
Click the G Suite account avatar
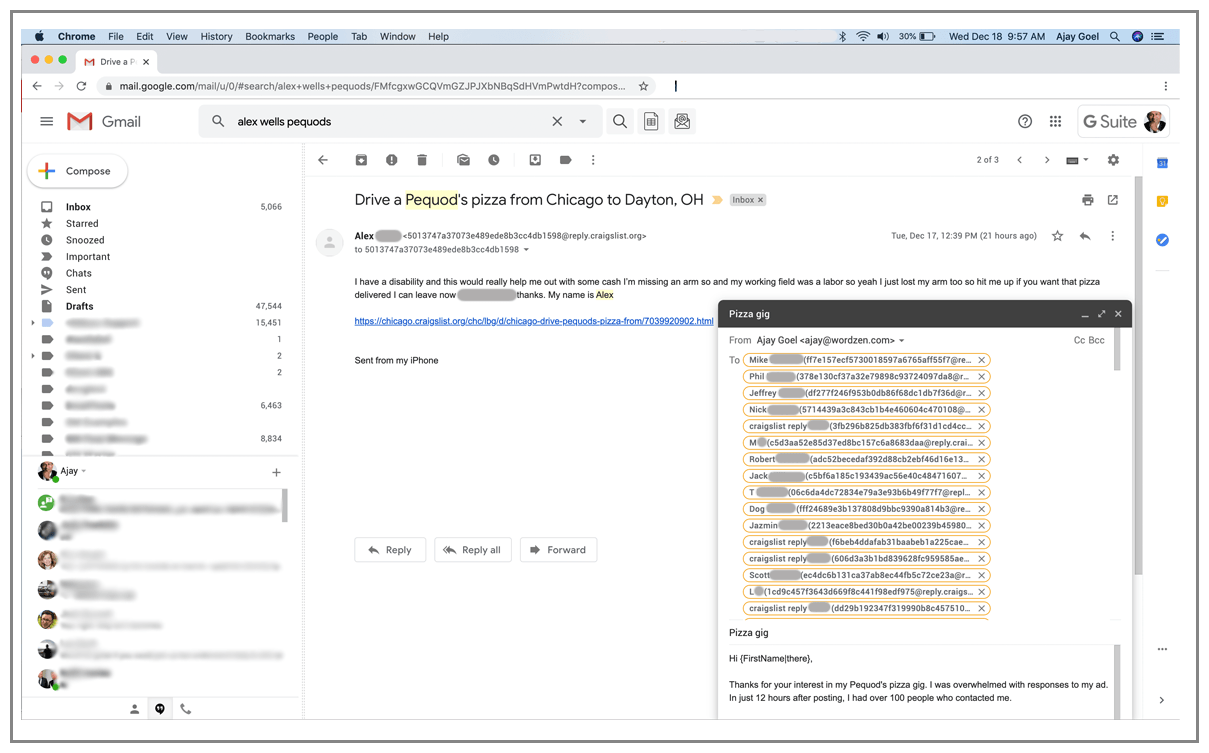pyautogui.click(x=1155, y=121)
